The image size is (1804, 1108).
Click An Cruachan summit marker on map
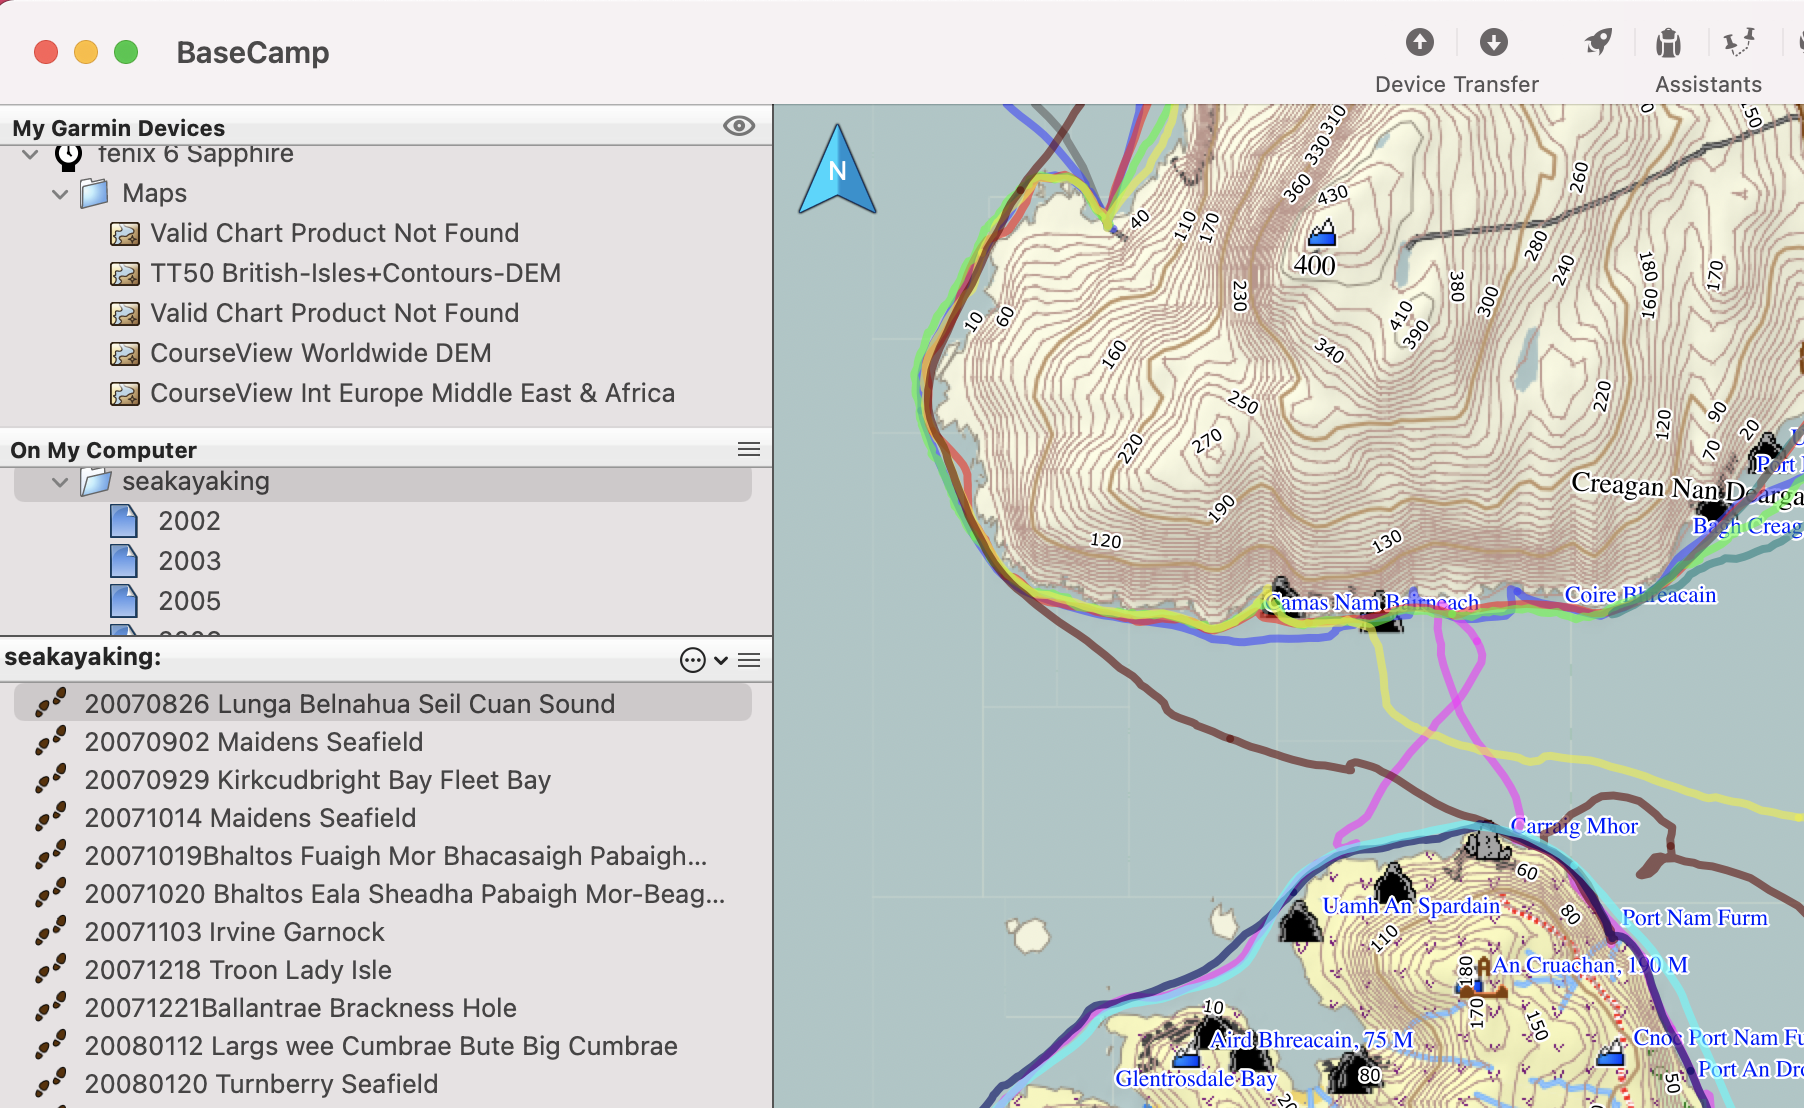[1483, 978]
